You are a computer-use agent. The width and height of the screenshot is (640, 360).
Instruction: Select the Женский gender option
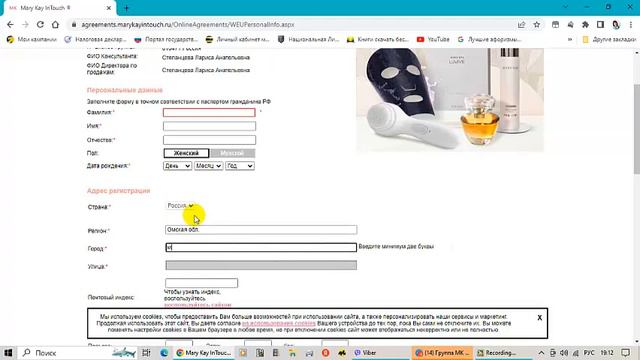[186, 153]
